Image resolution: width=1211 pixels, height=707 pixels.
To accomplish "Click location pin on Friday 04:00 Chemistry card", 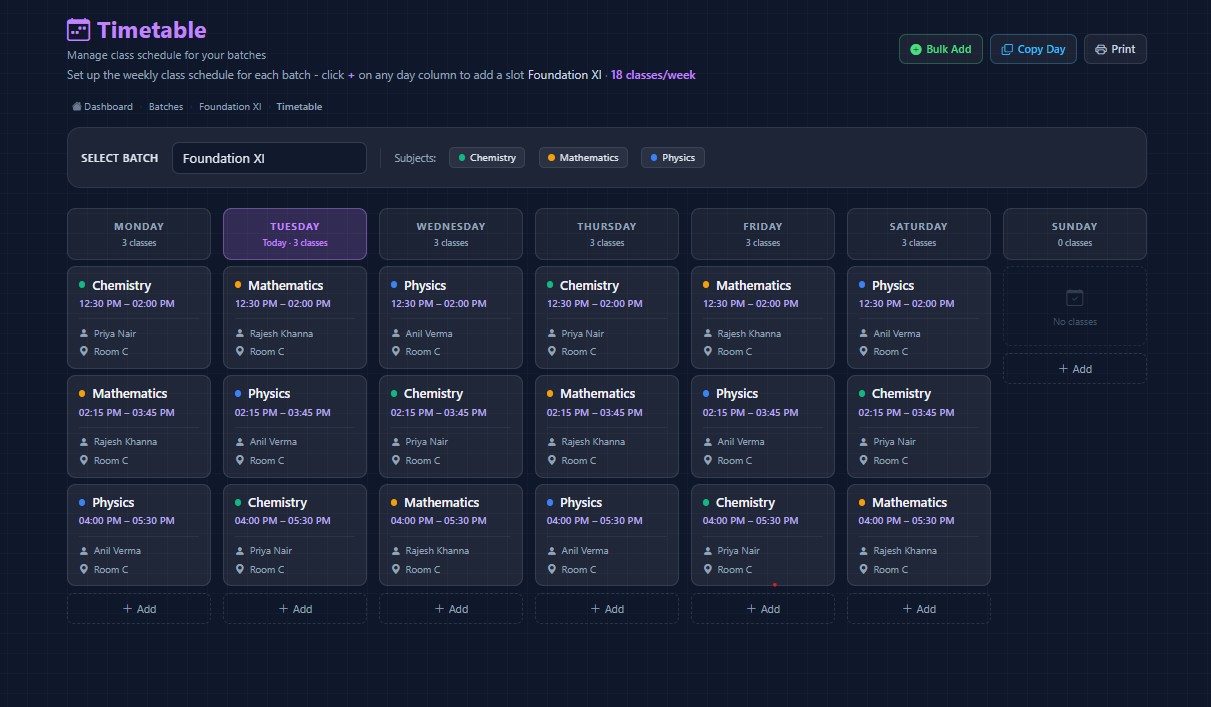I will tap(708, 570).
